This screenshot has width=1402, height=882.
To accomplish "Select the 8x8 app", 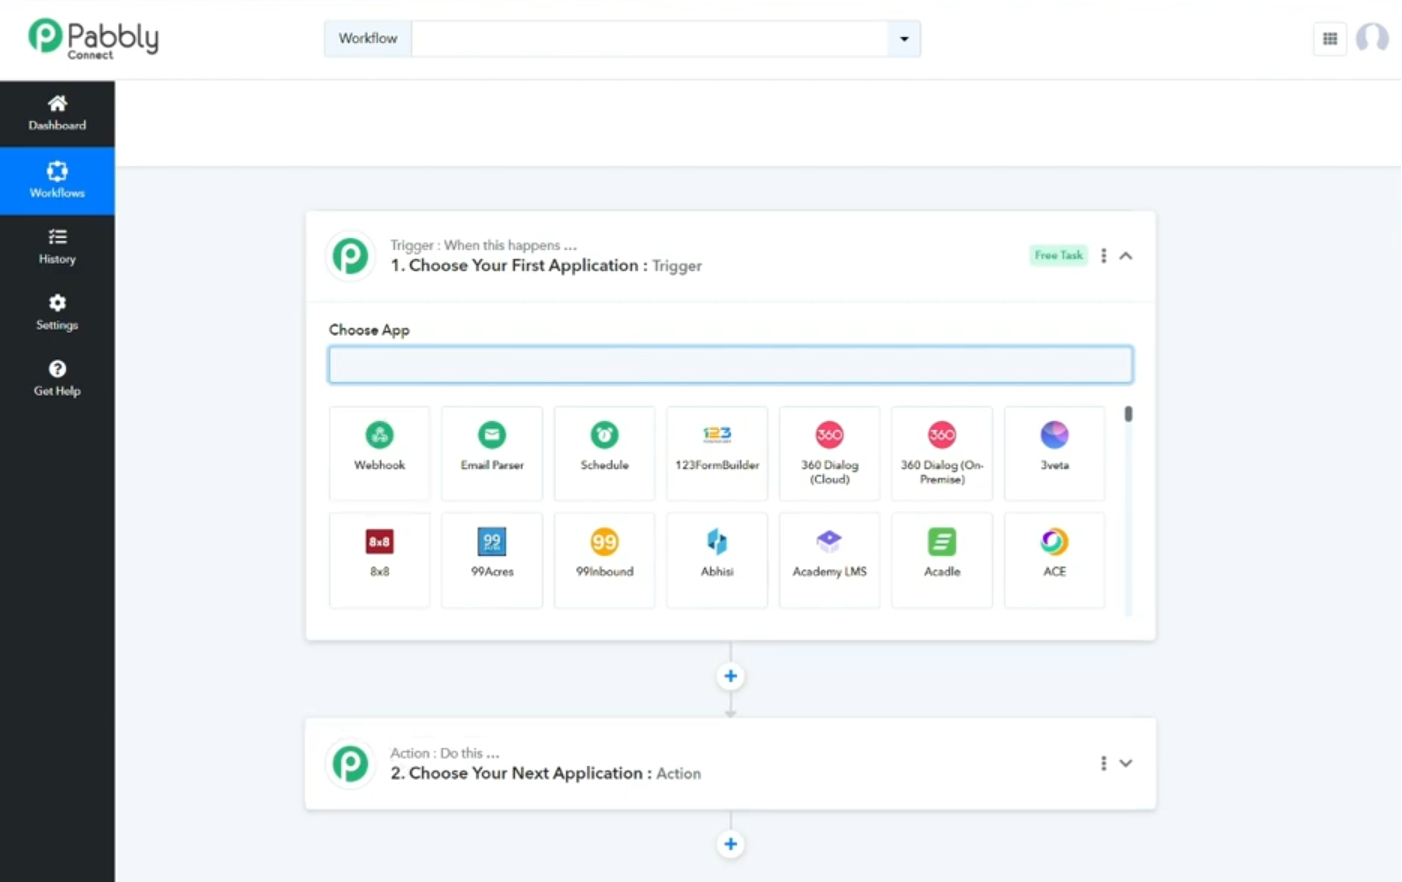I will tap(379, 560).
